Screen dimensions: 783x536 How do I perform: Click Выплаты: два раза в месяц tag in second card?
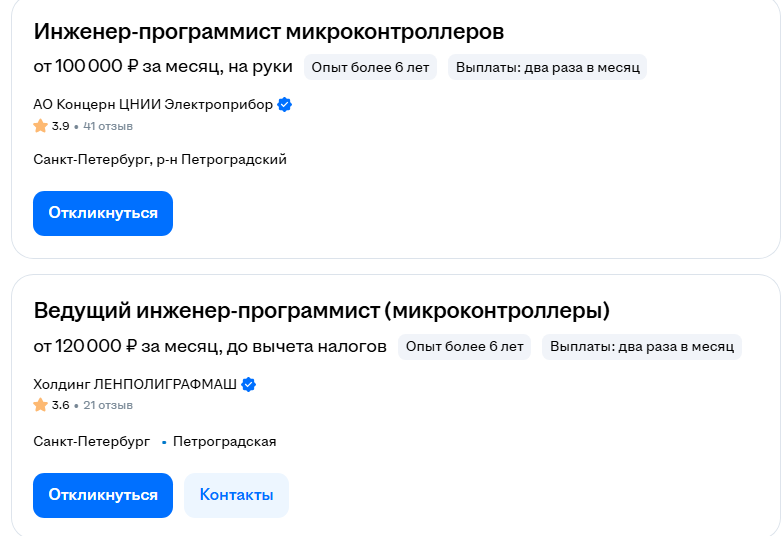pos(641,347)
